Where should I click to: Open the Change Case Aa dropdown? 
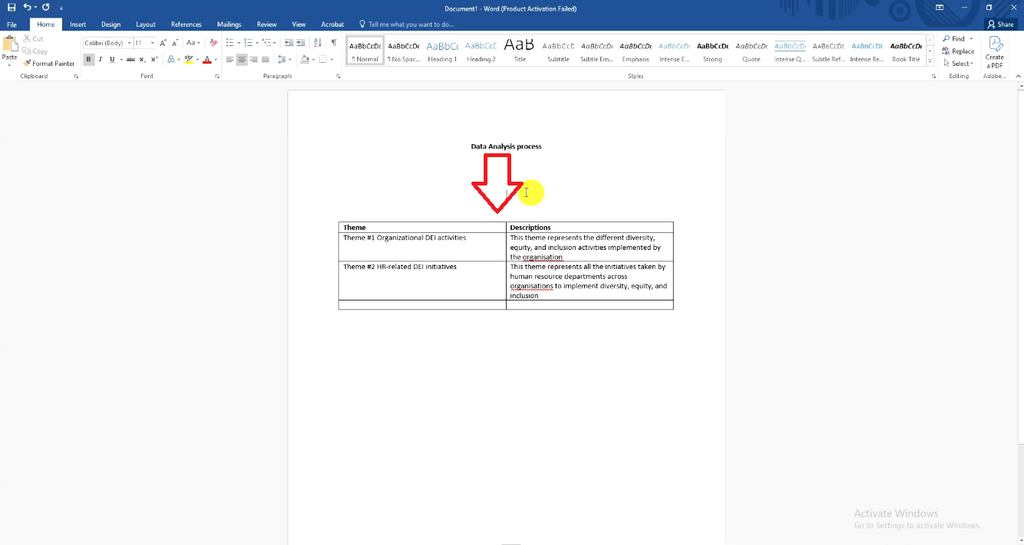click(193, 43)
